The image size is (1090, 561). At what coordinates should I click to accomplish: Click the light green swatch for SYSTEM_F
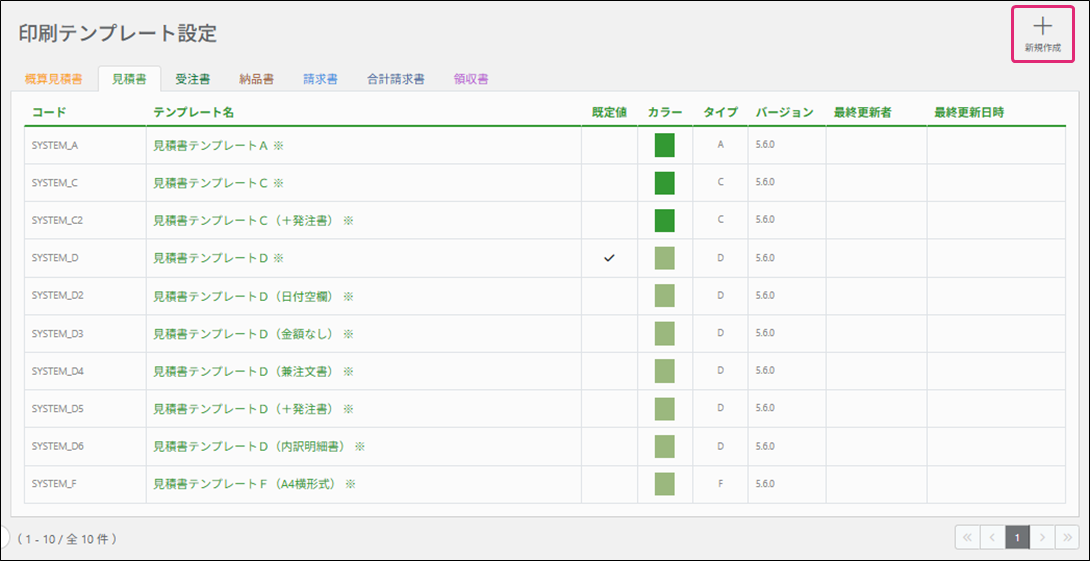(x=664, y=484)
